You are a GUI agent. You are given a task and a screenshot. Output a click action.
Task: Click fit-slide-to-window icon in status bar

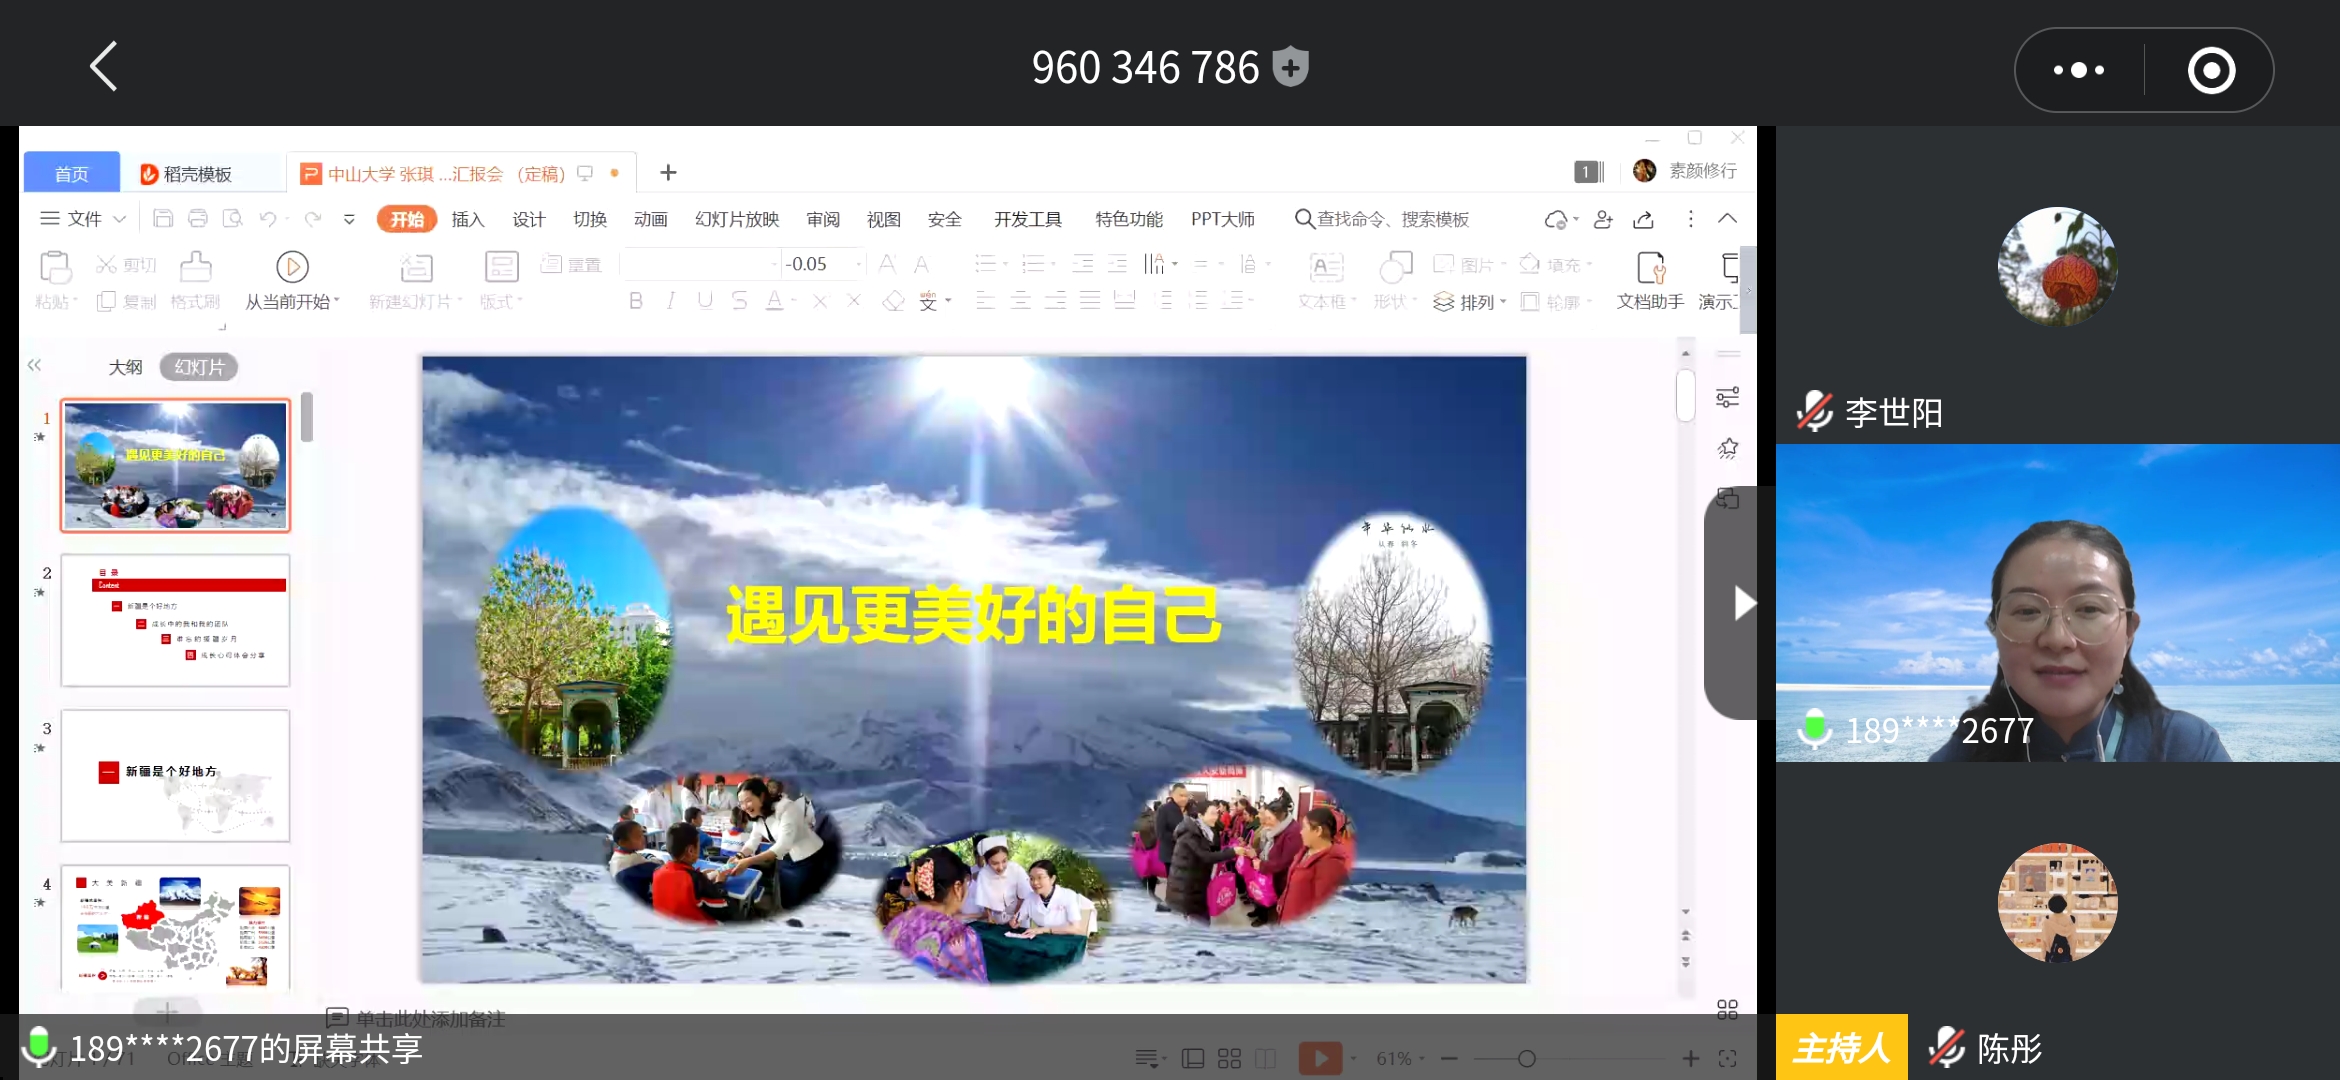1727,1058
